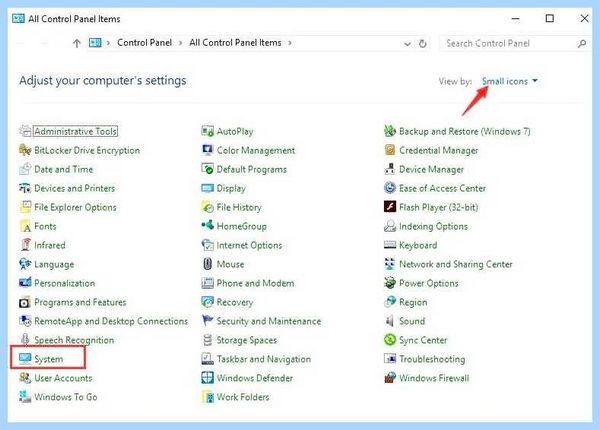Expand the chevron after All Control Panel Items

click(290, 43)
